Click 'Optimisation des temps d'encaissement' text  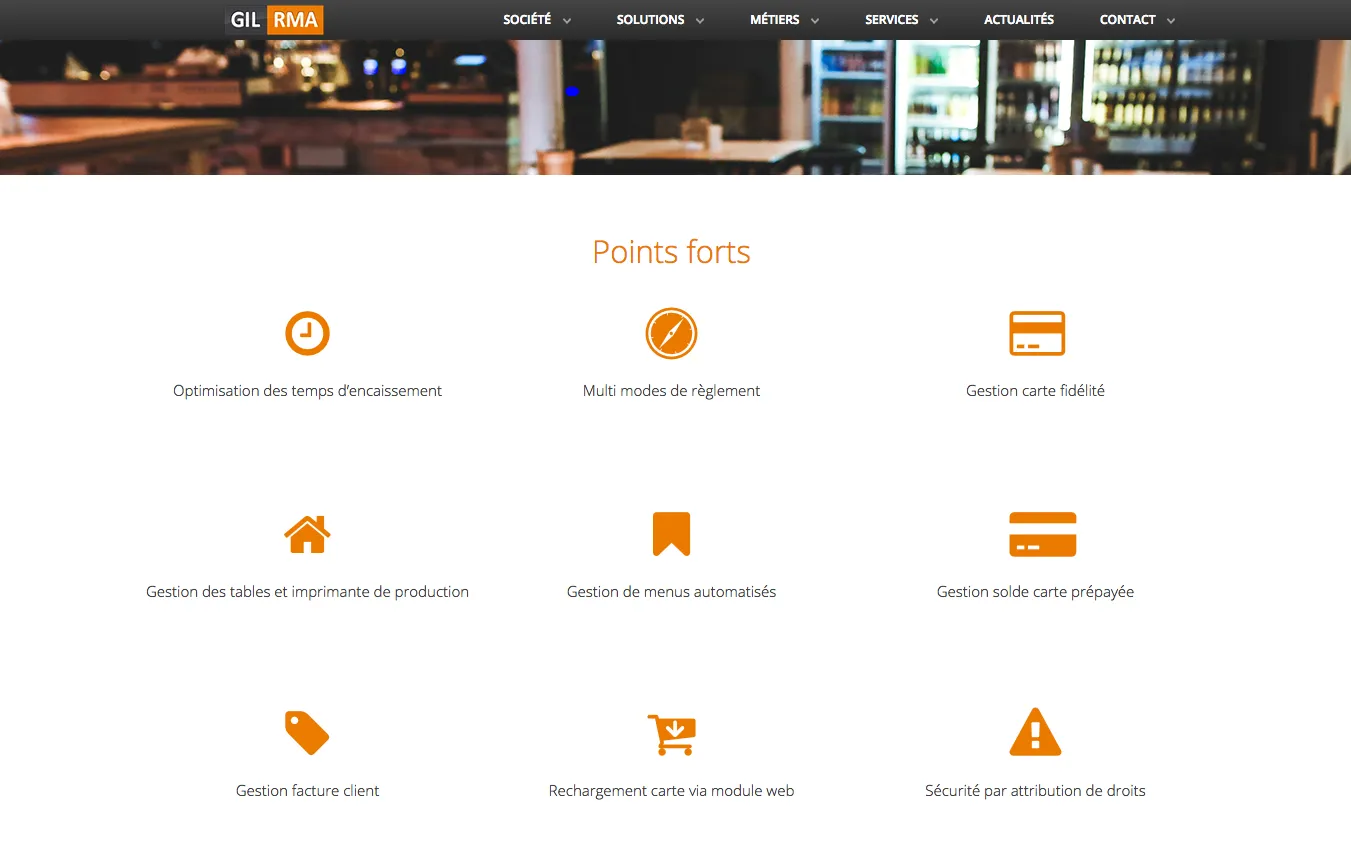point(307,391)
